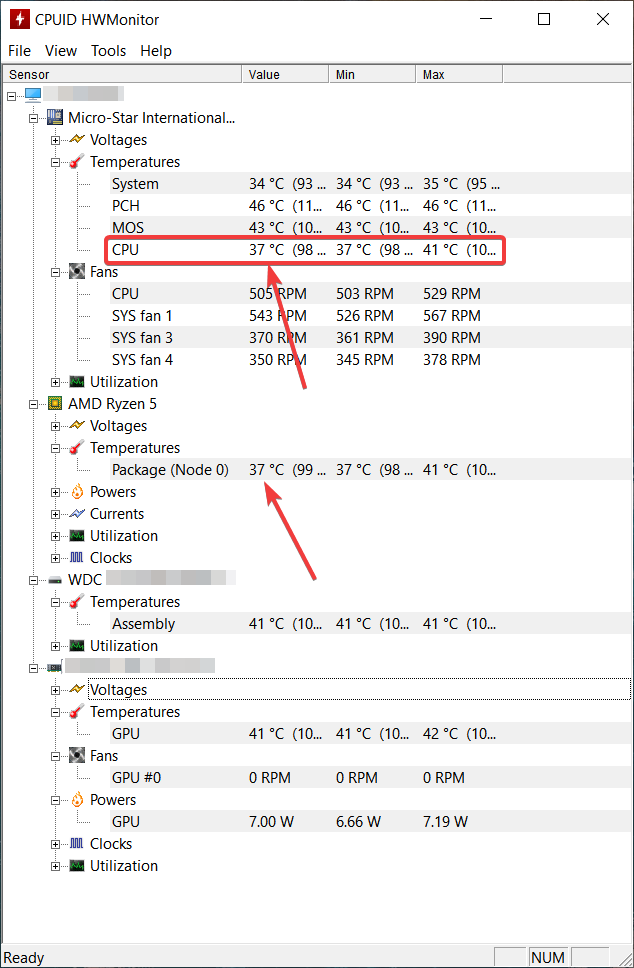
Task: Click the graphics card device icon
Action: (x=55, y=668)
